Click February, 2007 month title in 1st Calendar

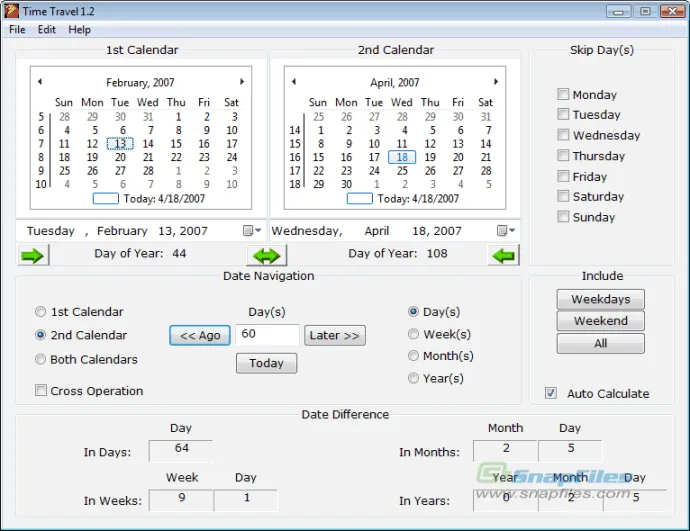[140, 82]
